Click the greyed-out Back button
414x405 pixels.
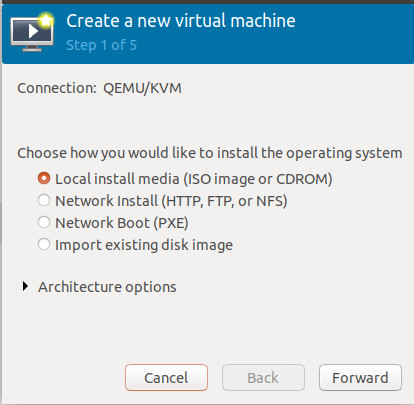coord(263,377)
